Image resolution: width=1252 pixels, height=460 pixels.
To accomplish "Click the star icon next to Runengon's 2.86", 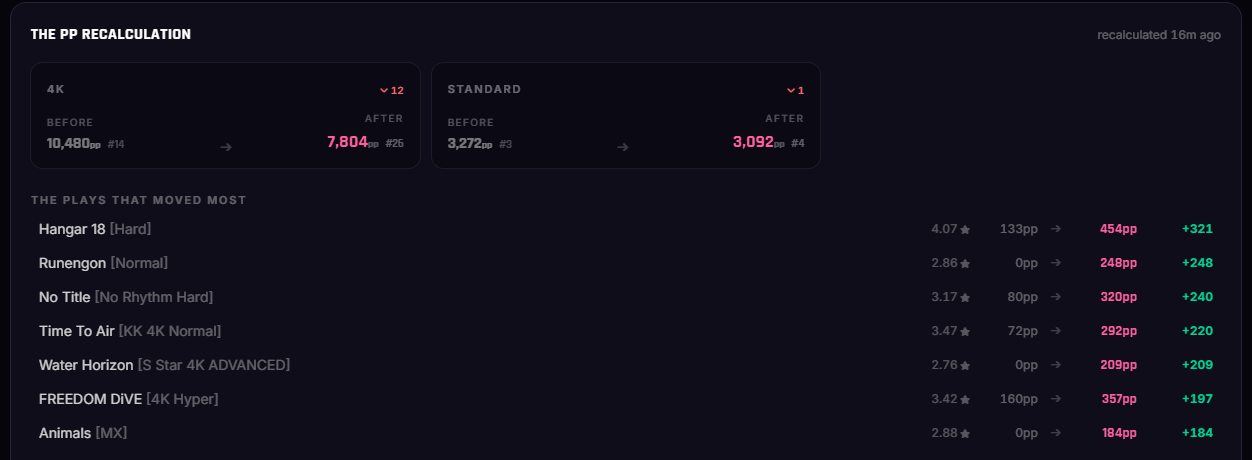I will coord(965,263).
